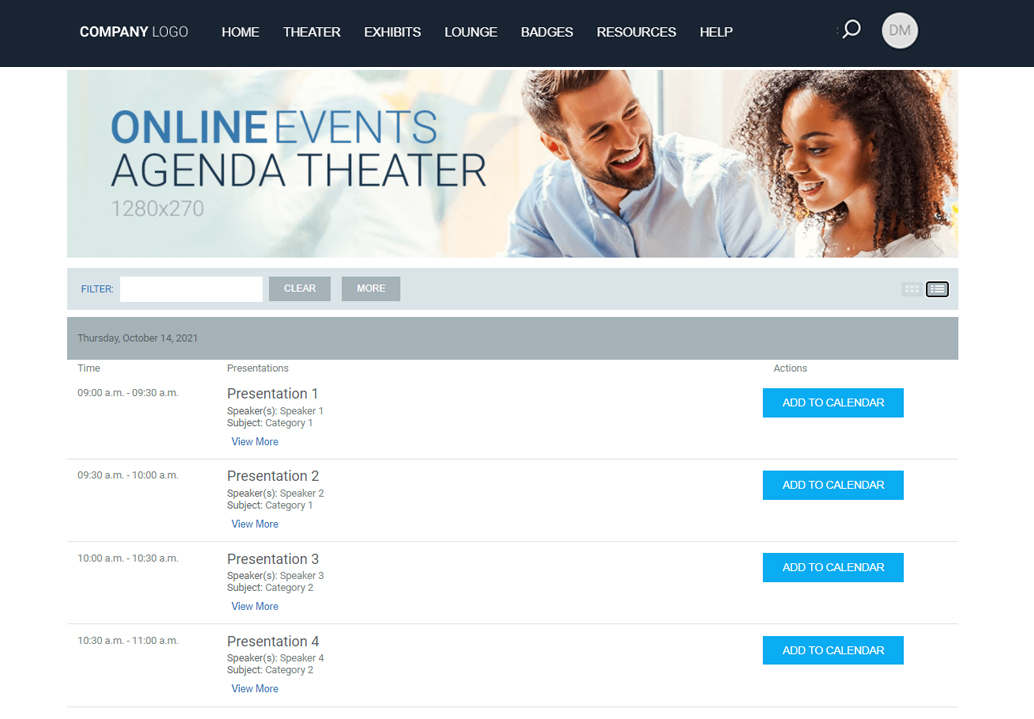View more about Presentation 1
Image resolution: width=1034 pixels, height=719 pixels.
point(255,441)
